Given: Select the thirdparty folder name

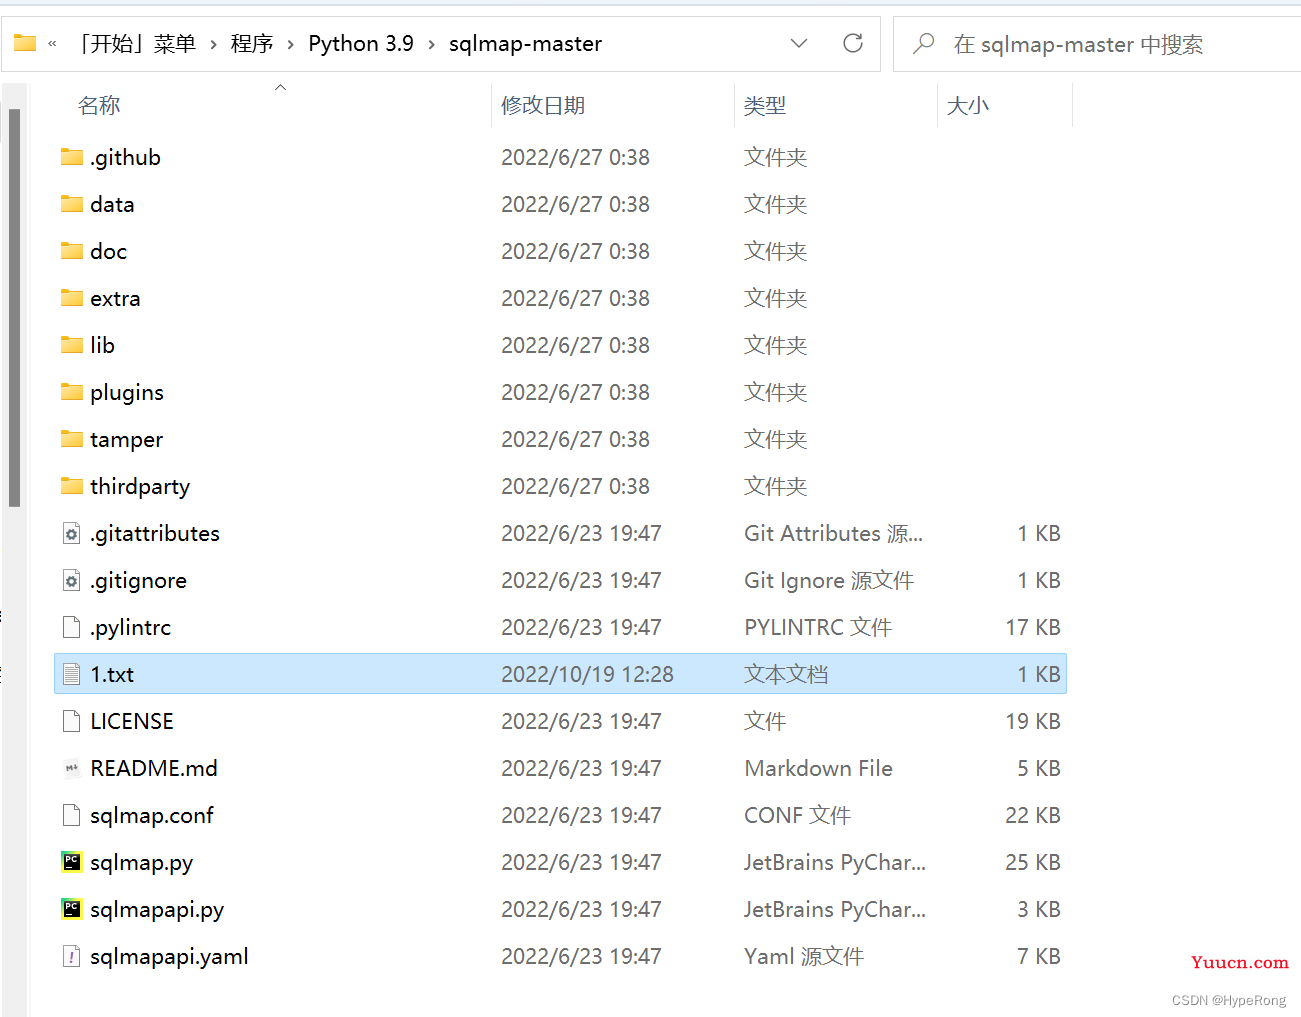Looking at the screenshot, I should pos(140,486).
